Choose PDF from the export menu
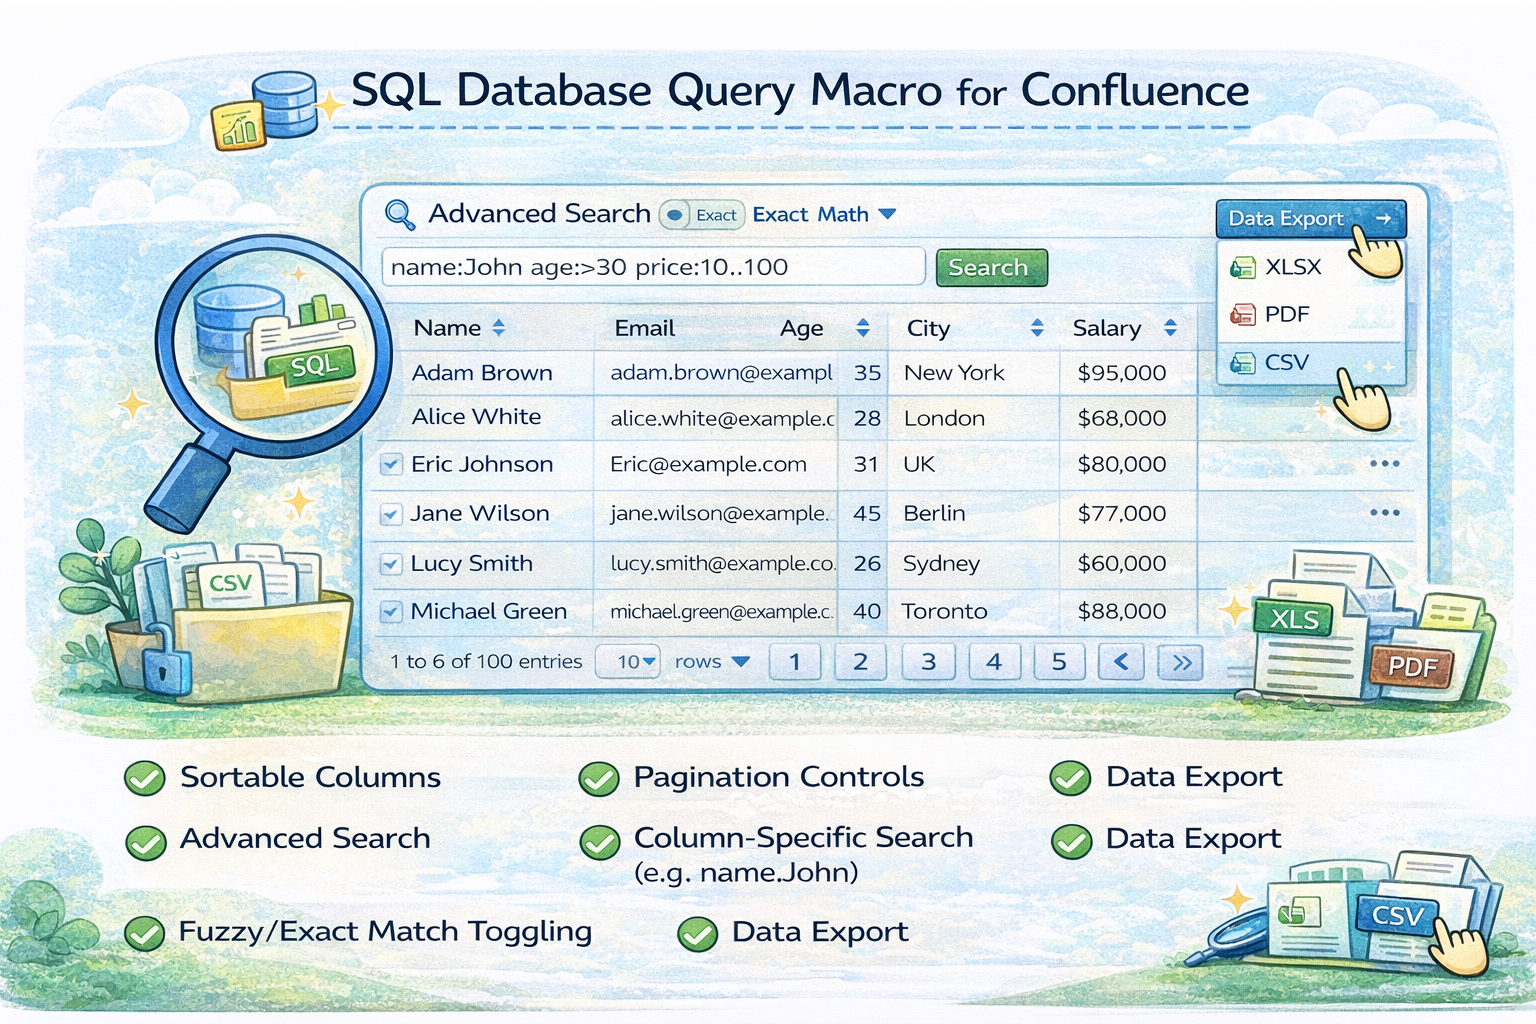Image resolution: width=1536 pixels, height=1024 pixels. point(1311,314)
